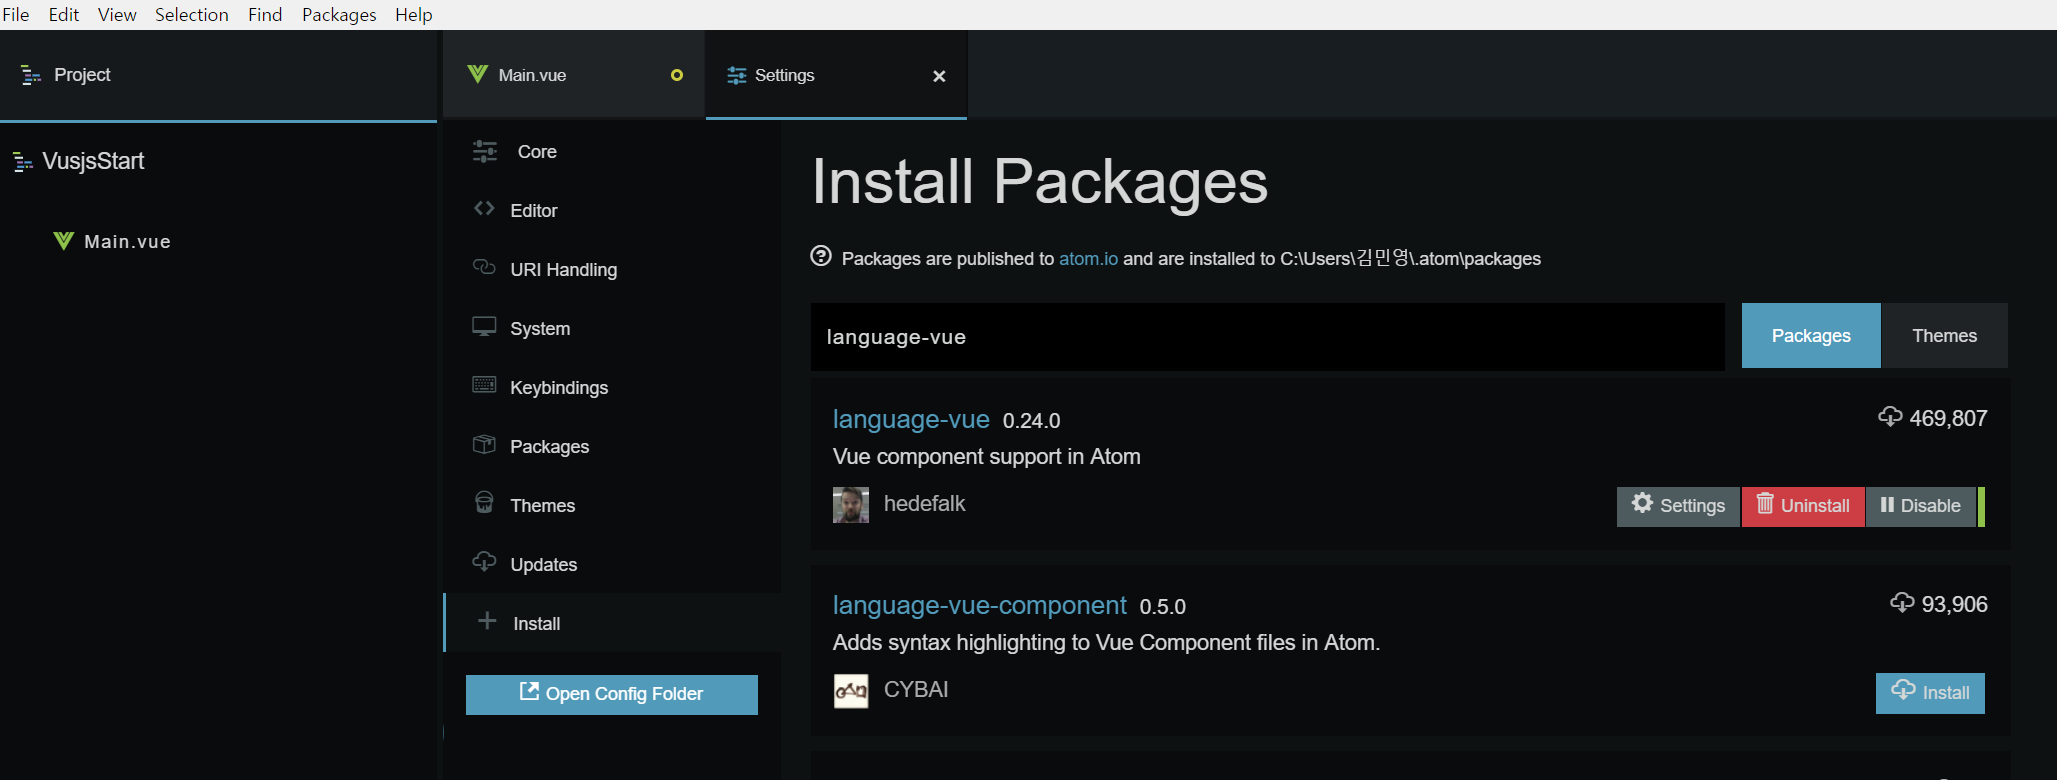This screenshot has width=2057, height=780.
Task: Click the CYBAI author avatar
Action: [851, 691]
